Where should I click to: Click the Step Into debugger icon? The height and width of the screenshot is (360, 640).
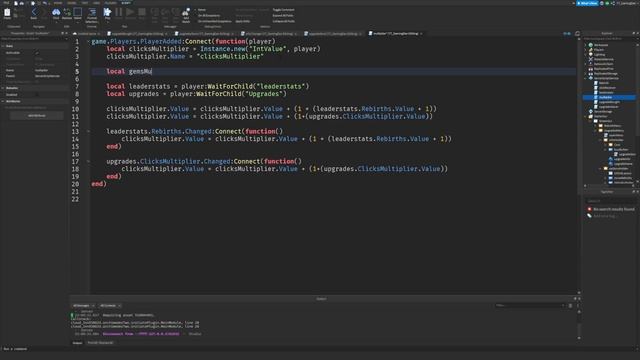(155, 13)
